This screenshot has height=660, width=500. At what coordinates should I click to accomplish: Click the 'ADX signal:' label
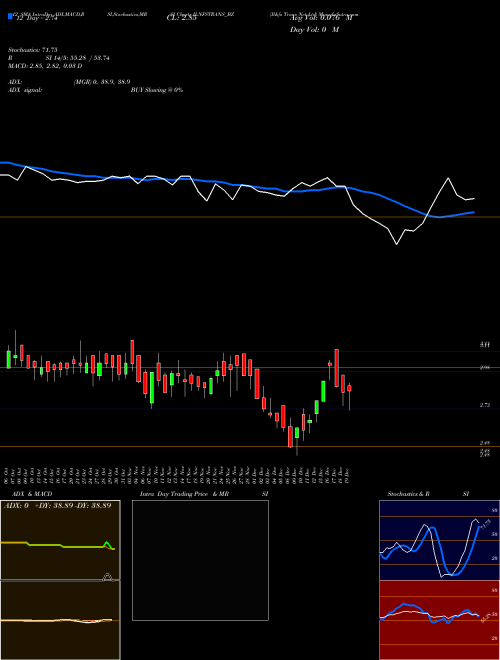coord(24,90)
